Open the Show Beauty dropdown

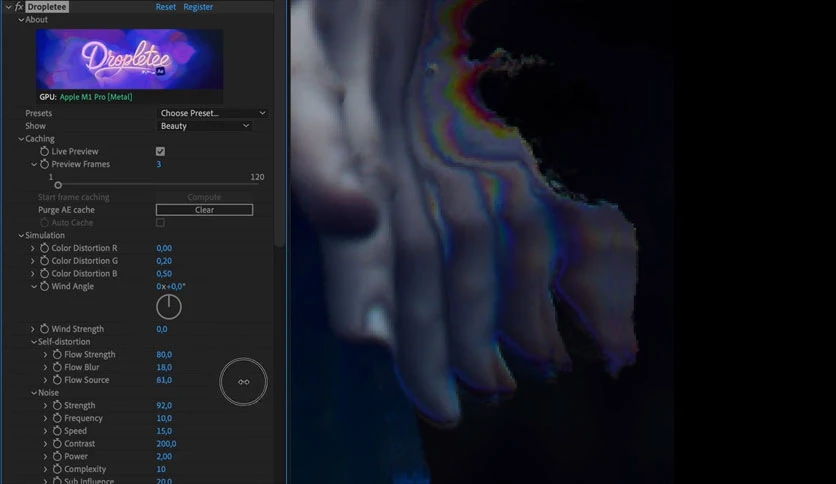205,126
